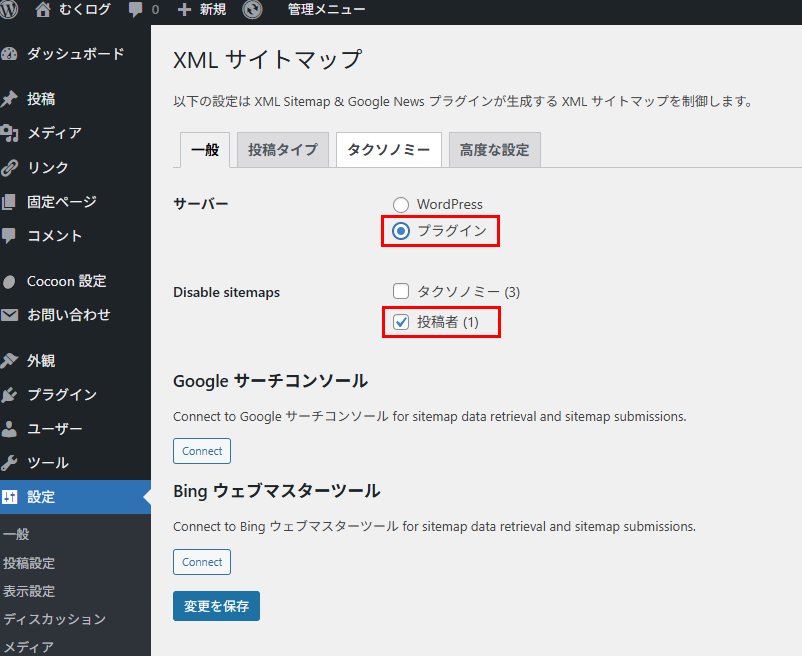The width and height of the screenshot is (802, 656).
Task: Click Connect under Google サーチコンソール
Action: (202, 451)
